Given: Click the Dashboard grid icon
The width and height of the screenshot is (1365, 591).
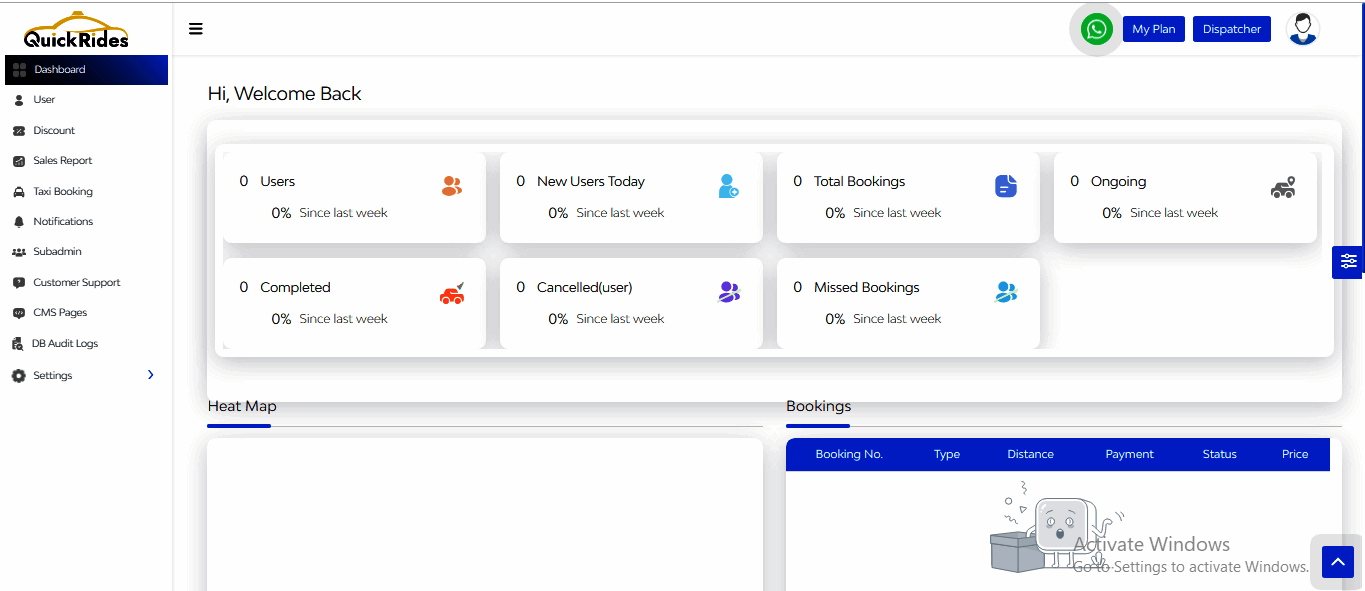Looking at the screenshot, I should click(x=19, y=70).
